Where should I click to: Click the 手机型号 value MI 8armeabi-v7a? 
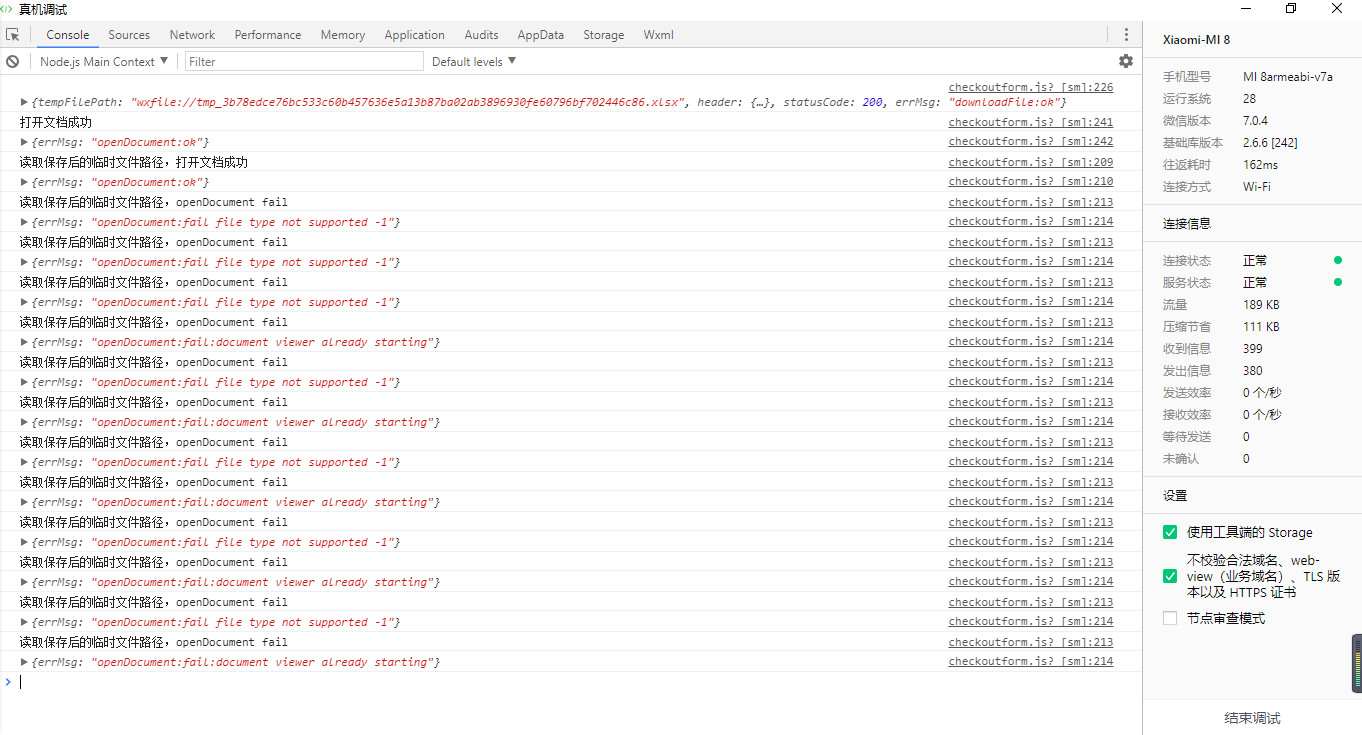pyautogui.click(x=1288, y=76)
